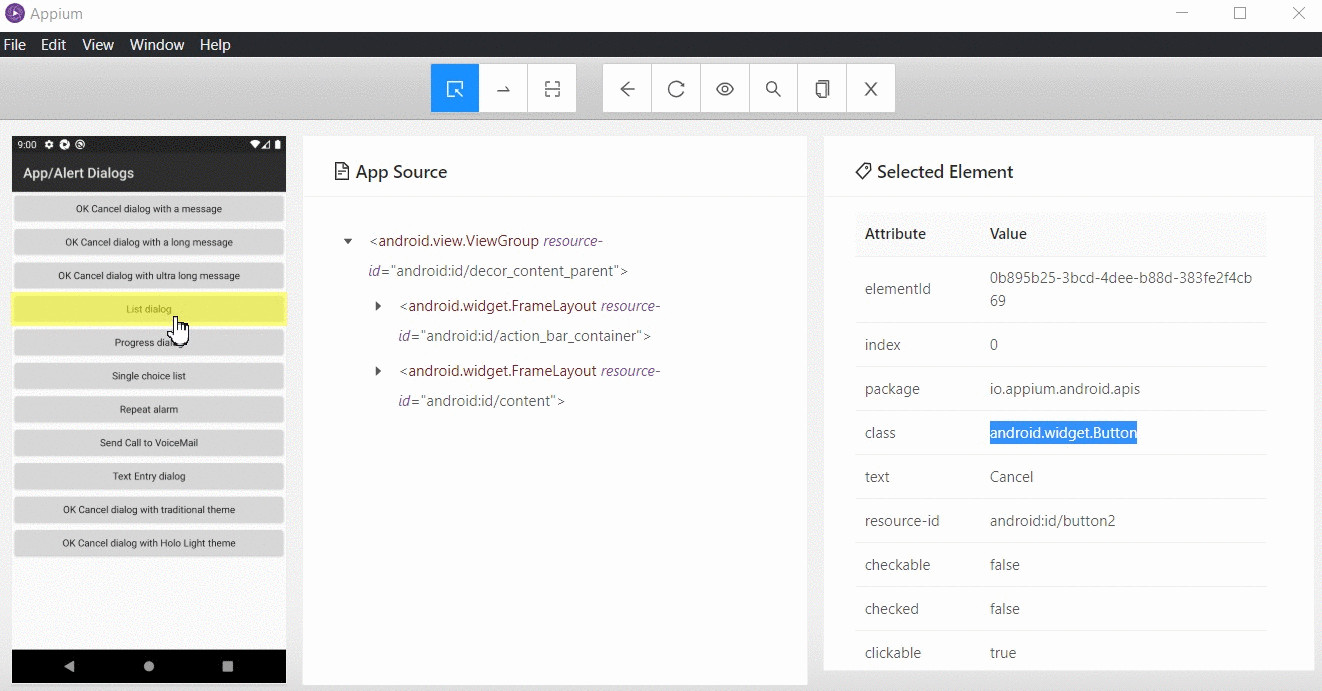Tap the Send Call to VoiceMail button

149,443
